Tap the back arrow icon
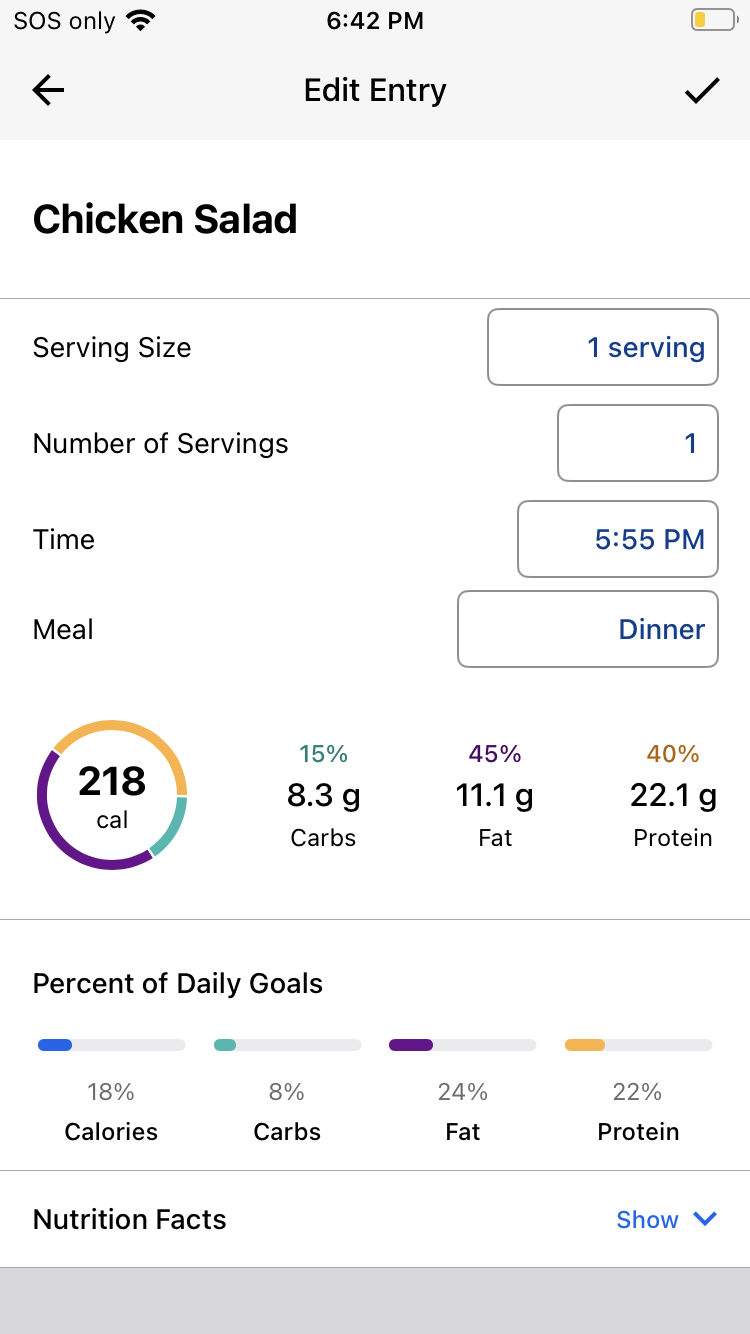 click(x=48, y=91)
